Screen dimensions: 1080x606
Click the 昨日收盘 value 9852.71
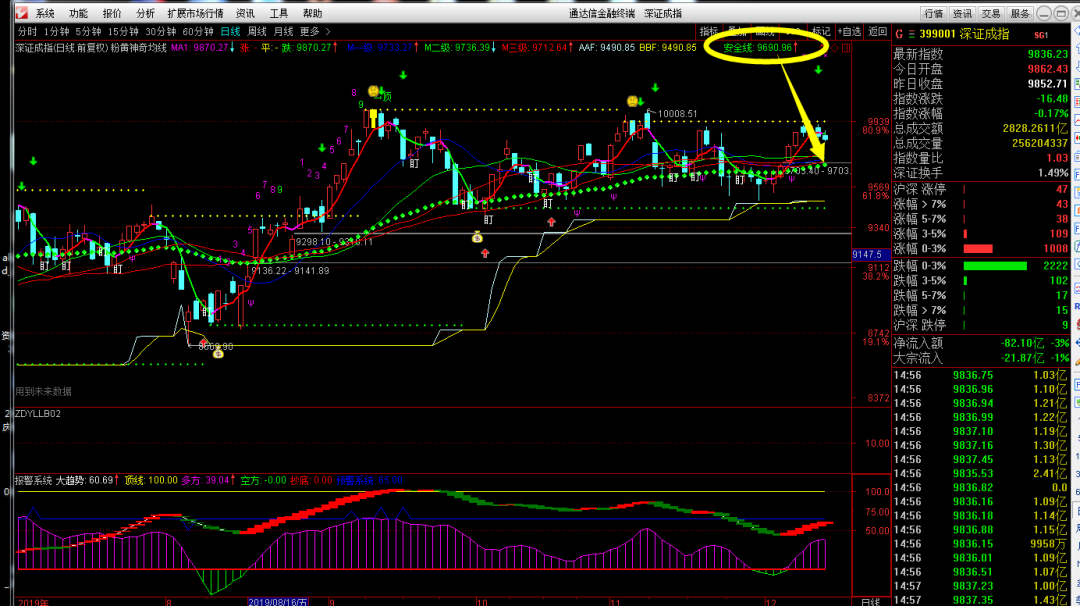[1048, 84]
